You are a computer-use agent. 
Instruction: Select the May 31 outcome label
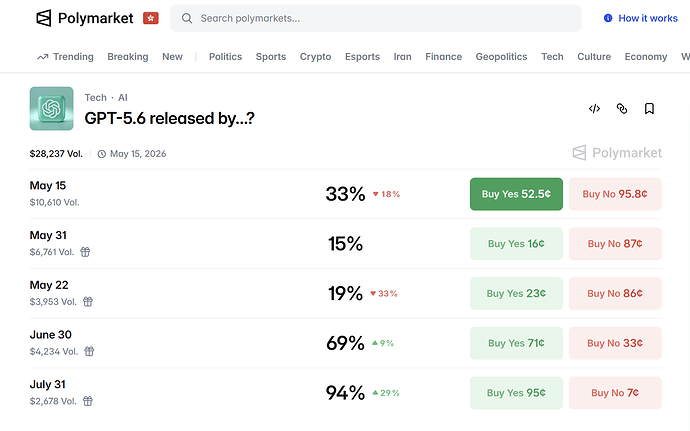tap(48, 236)
